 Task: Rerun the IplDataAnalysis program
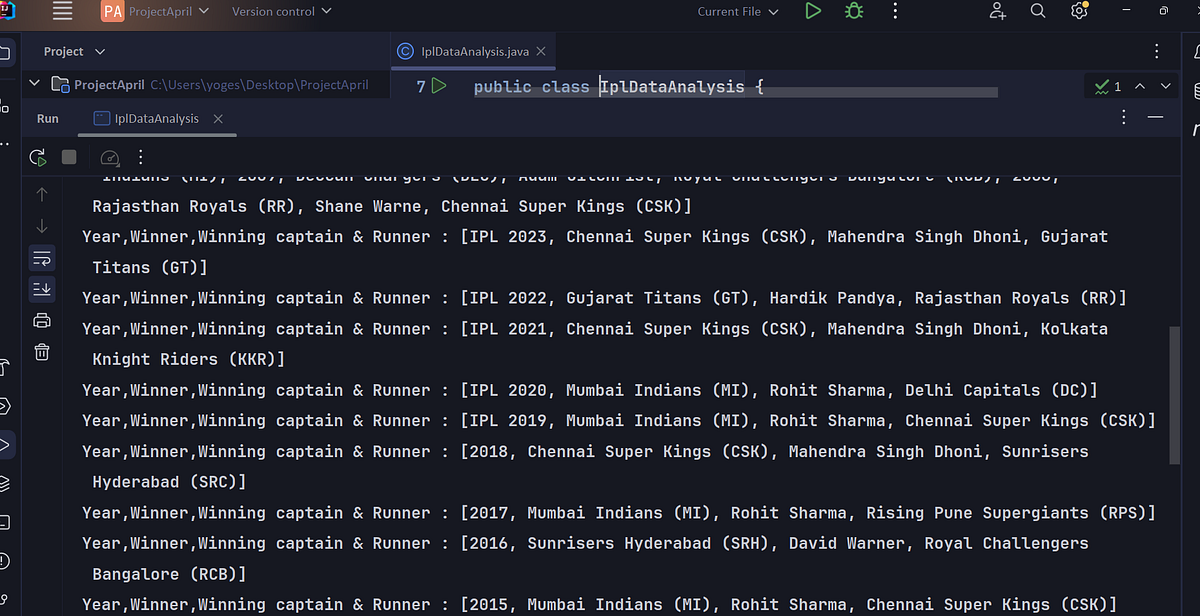pos(38,157)
